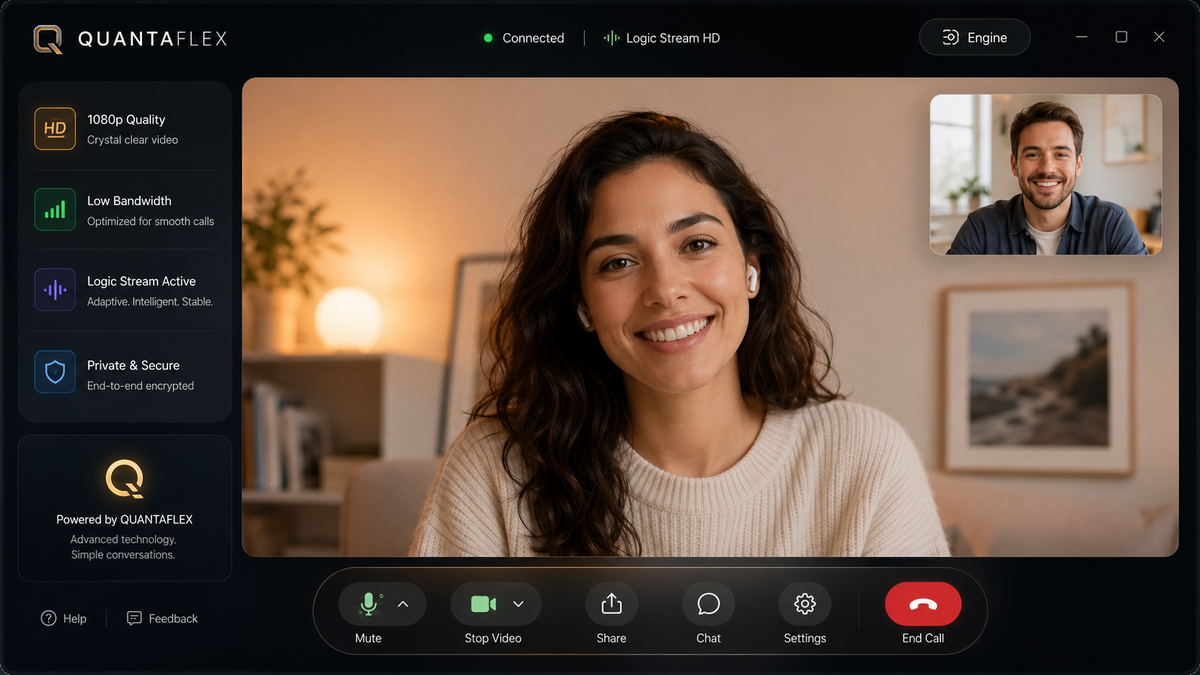
Task: Open Help link
Action: 63,618
